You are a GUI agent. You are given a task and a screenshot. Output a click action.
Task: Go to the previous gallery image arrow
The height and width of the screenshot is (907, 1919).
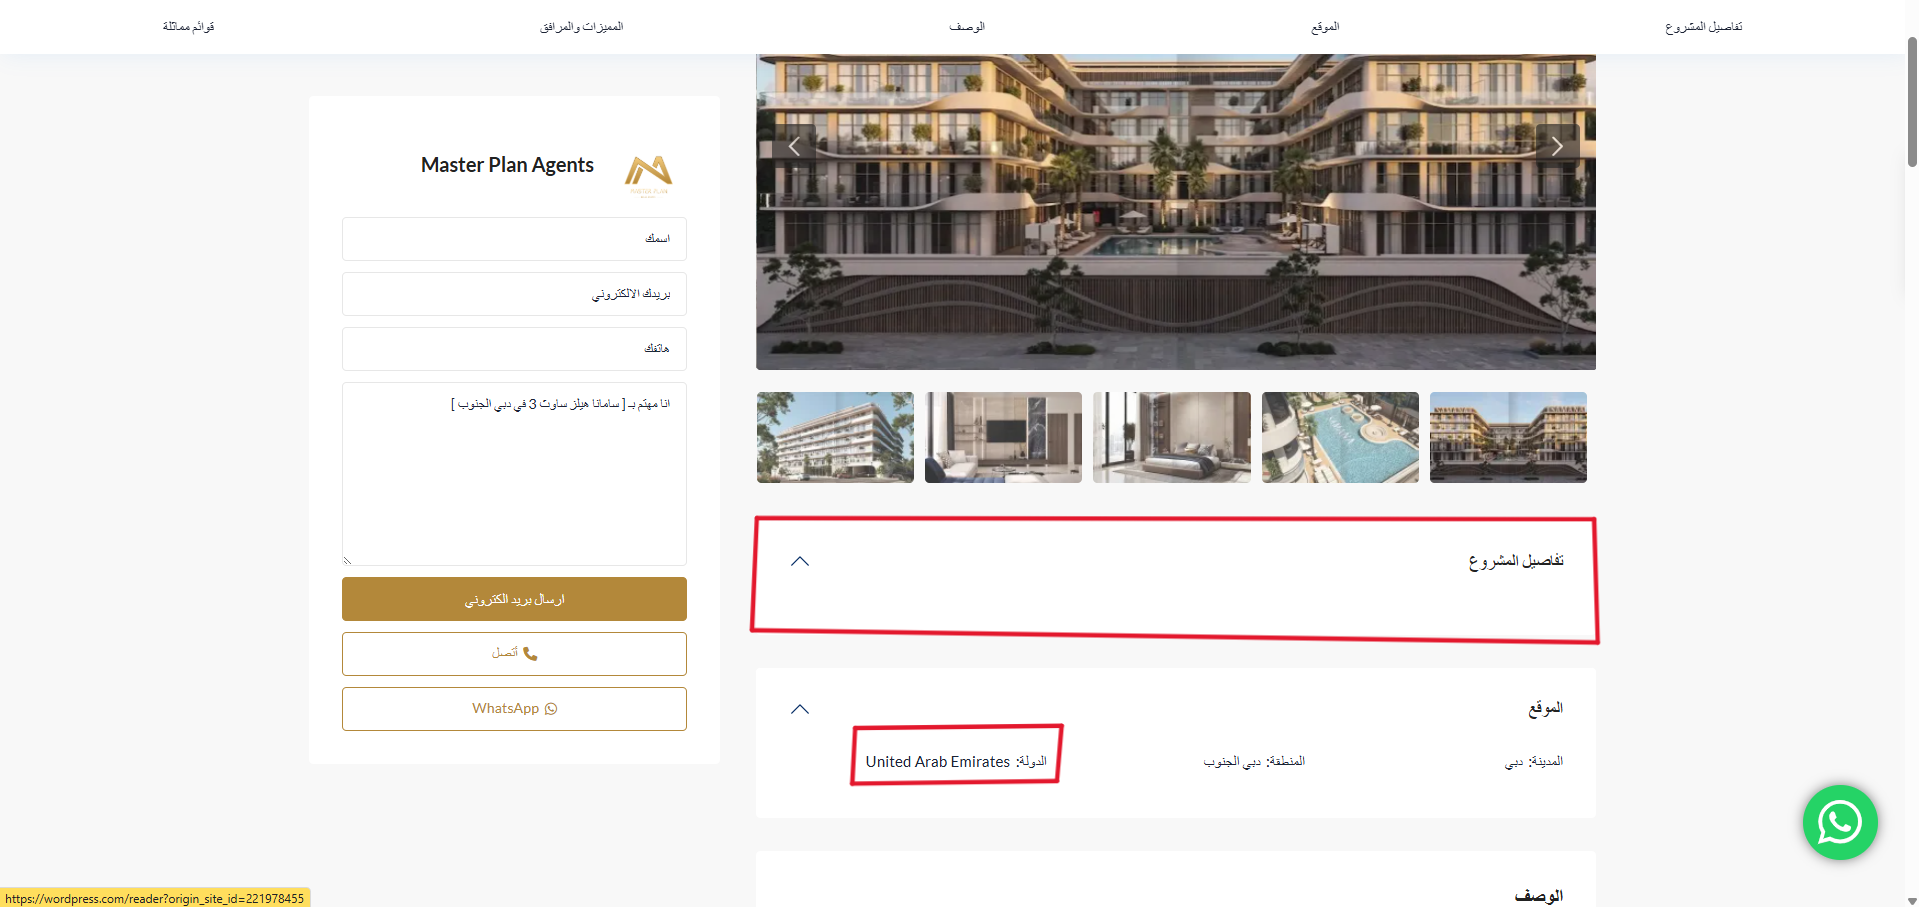pos(794,147)
